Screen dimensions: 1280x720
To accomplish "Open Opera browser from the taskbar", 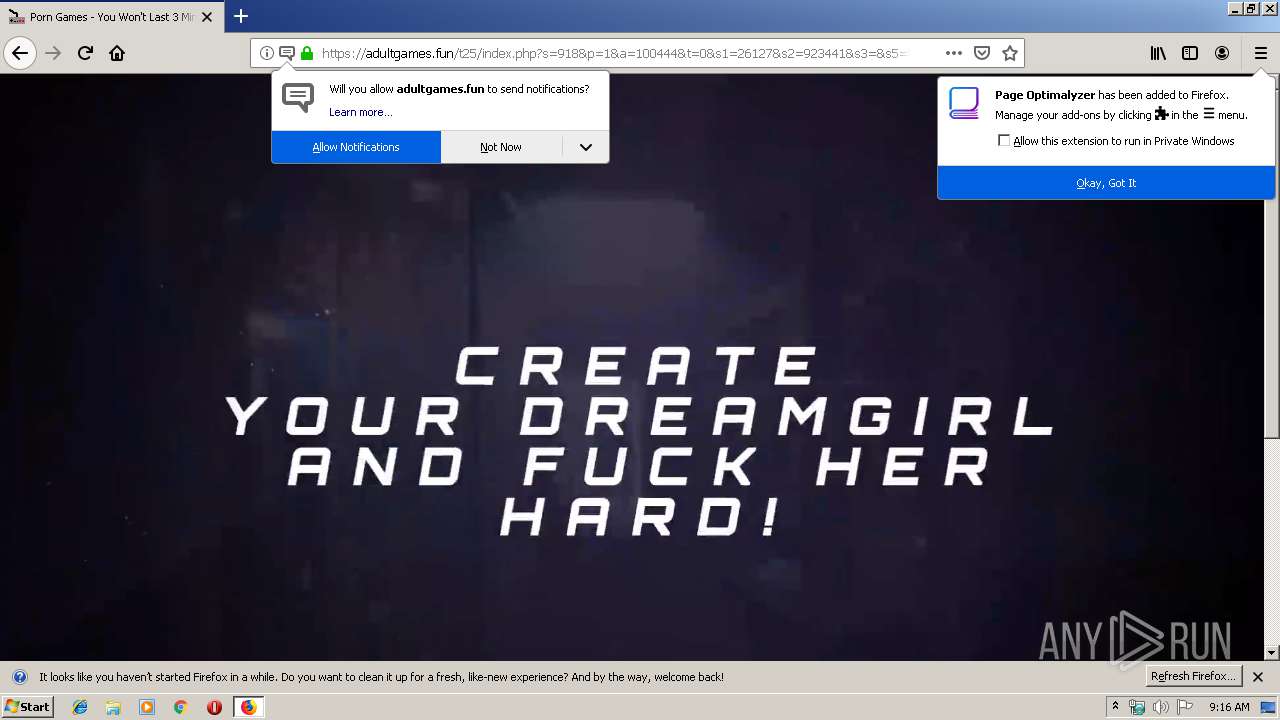I will pyautogui.click(x=214, y=707).
